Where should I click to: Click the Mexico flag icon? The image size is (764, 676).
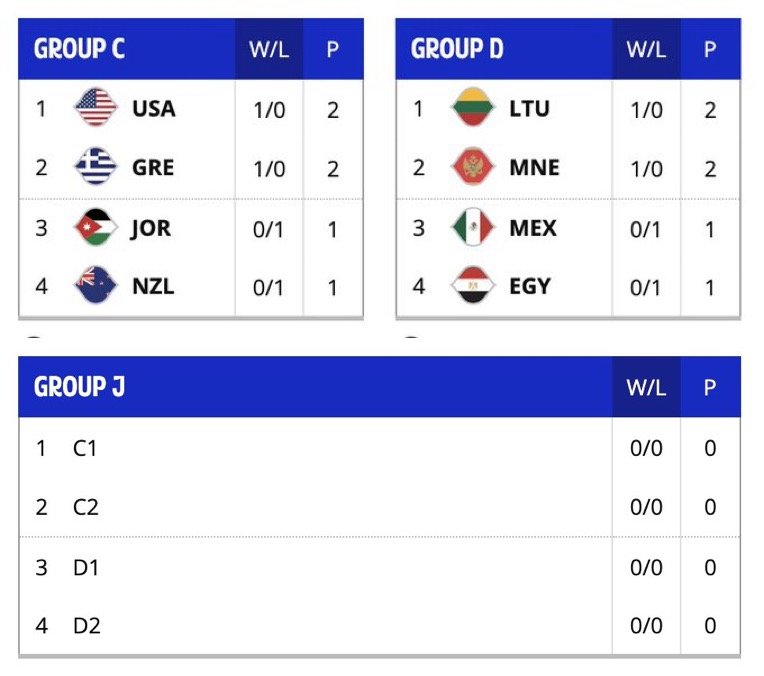[x=473, y=227]
